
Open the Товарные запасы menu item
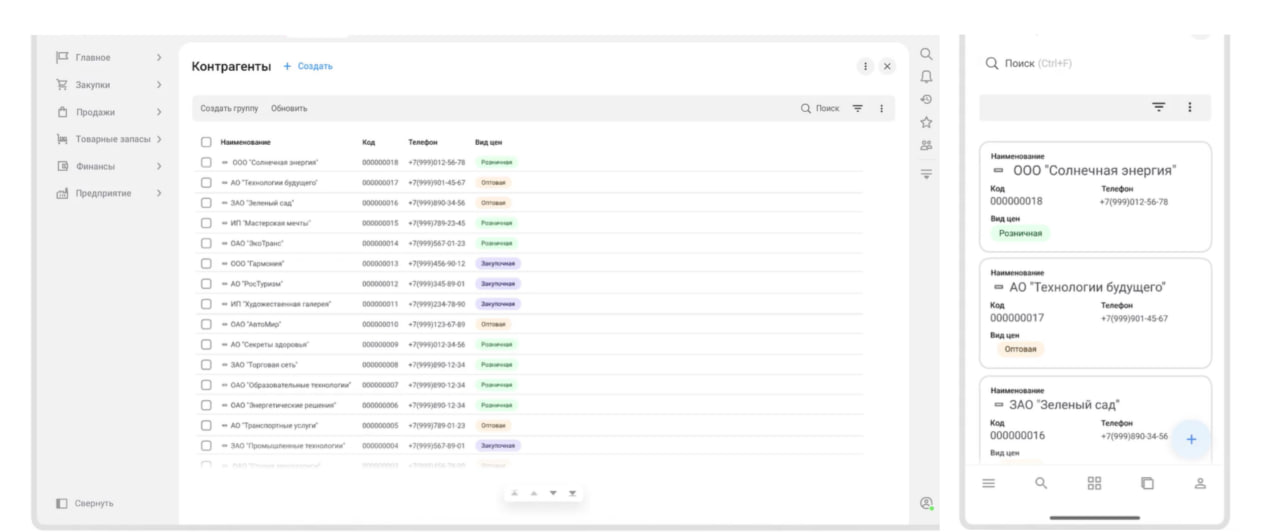[x=113, y=139]
